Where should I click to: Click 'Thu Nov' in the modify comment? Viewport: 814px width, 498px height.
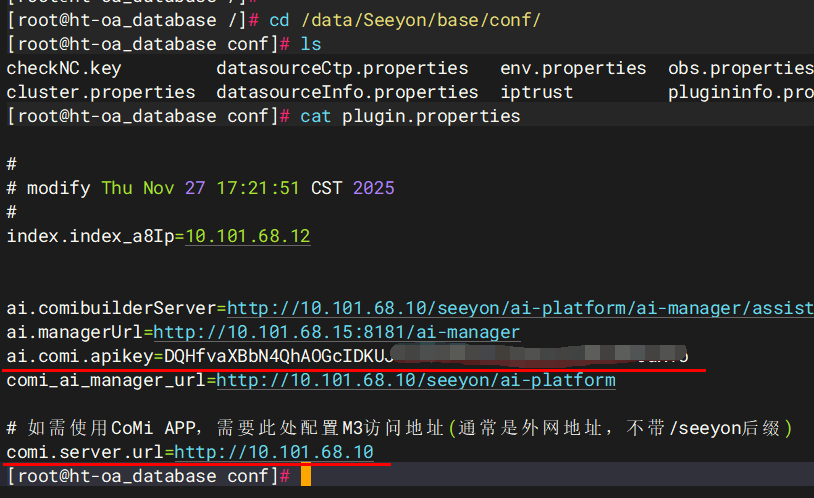pyautogui.click(x=138, y=188)
